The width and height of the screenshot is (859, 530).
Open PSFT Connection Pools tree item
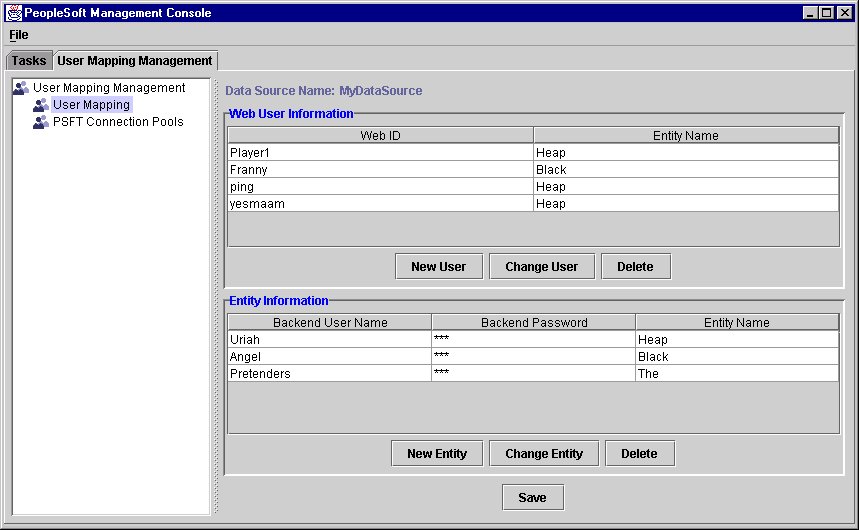(118, 122)
